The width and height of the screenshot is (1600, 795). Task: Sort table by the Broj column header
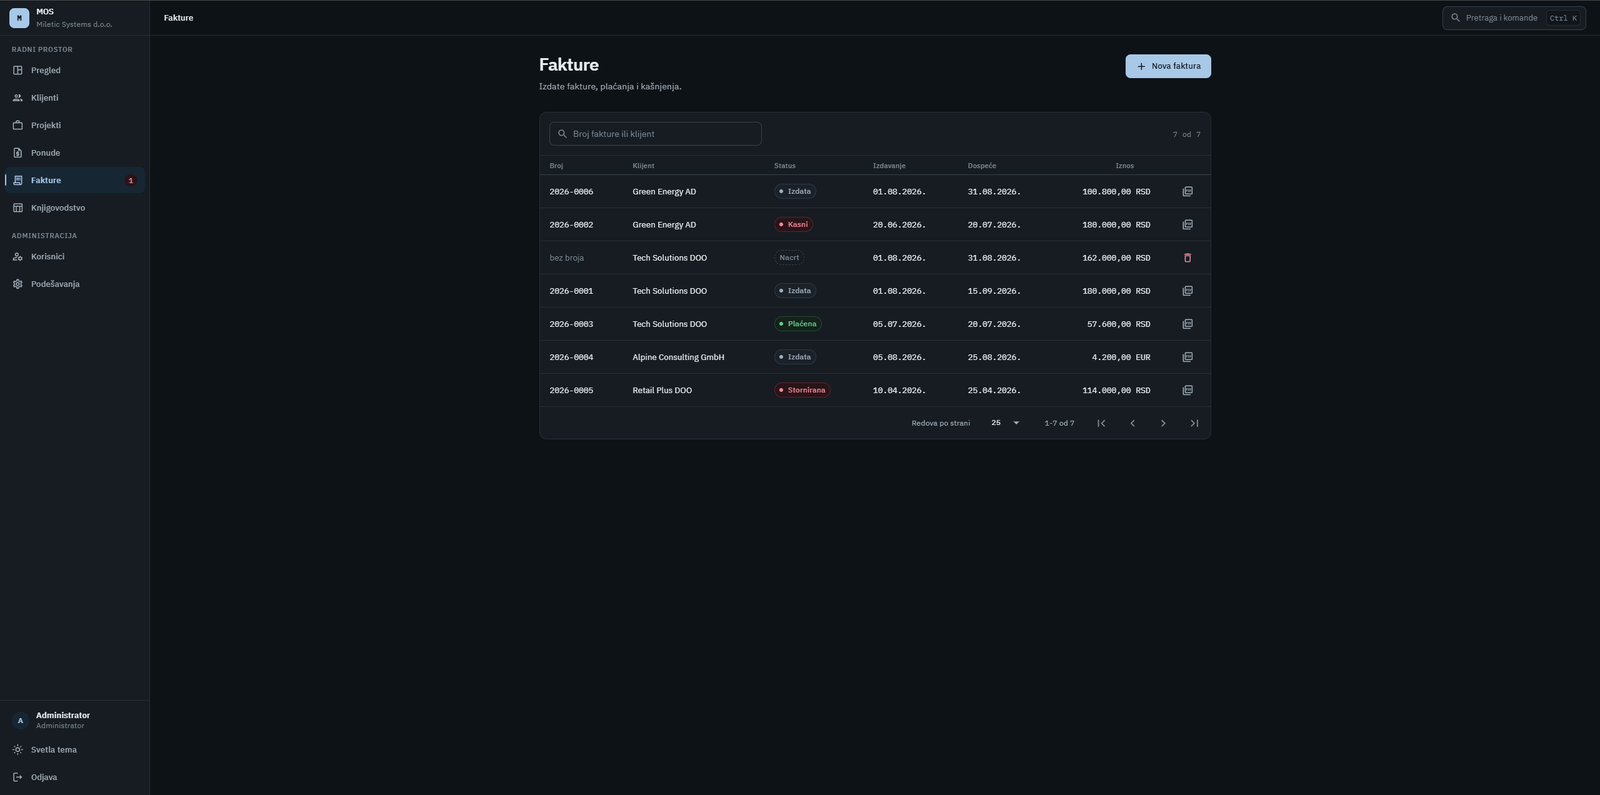556,166
